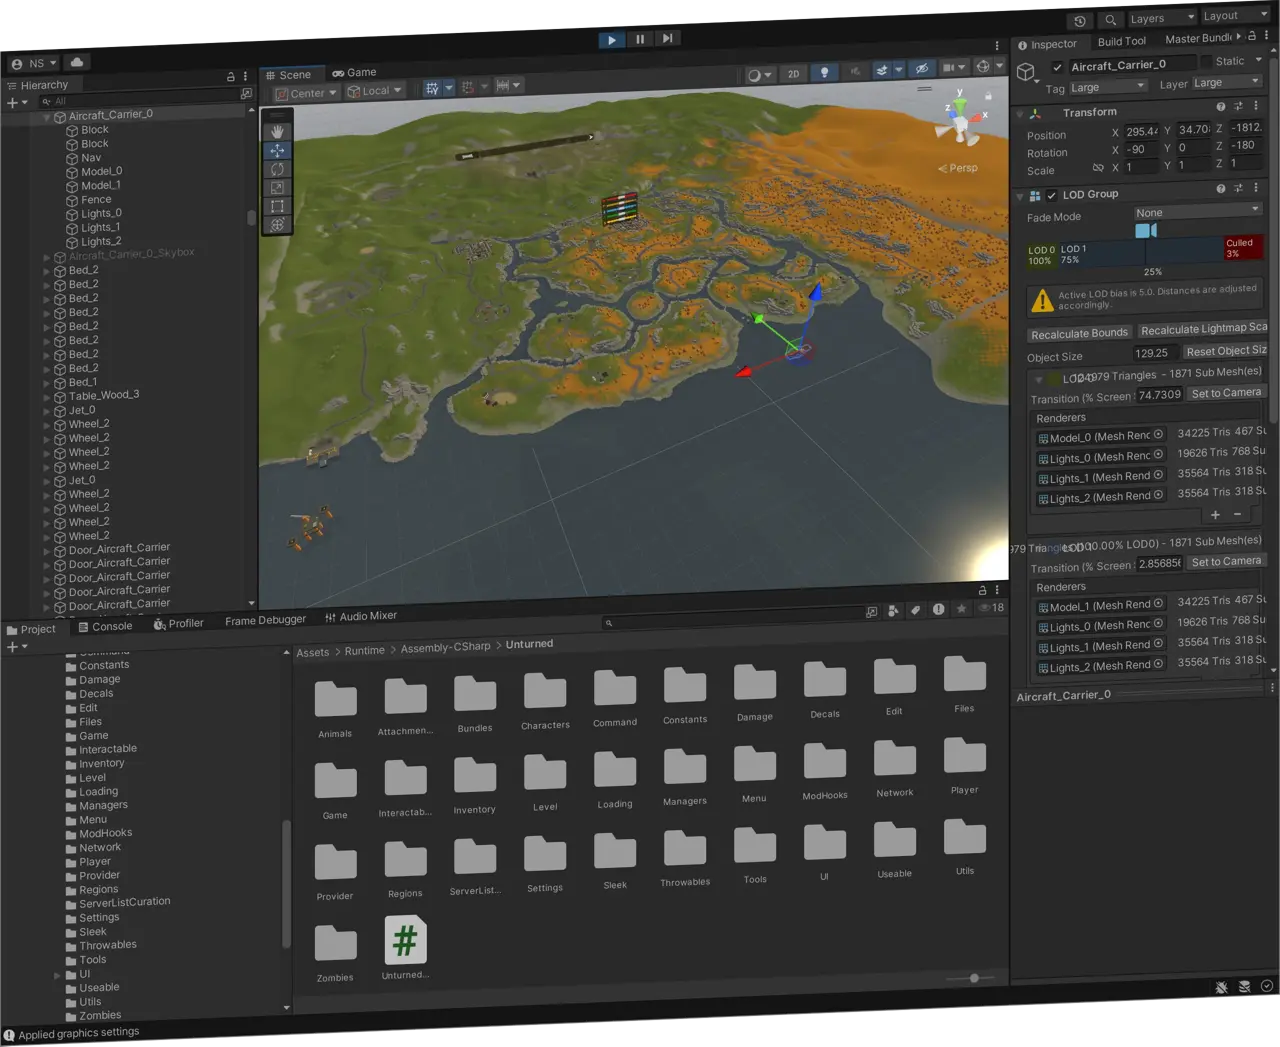Toggle the LOD Group enabled checkbox
Viewport: 1280px width, 1047px height.
pyautogui.click(x=1051, y=195)
